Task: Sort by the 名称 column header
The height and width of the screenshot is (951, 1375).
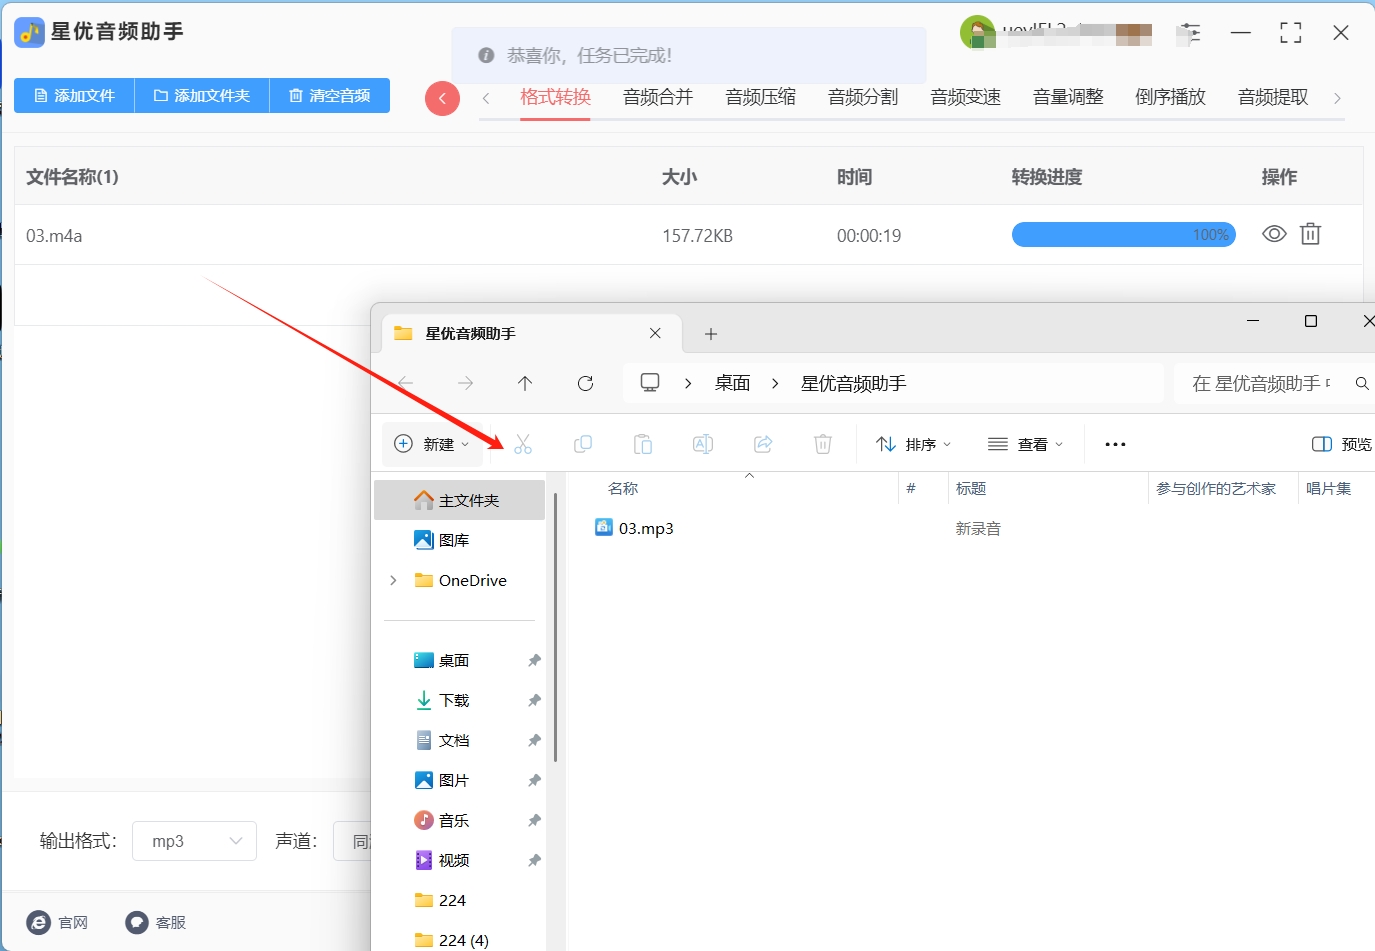Action: (x=623, y=488)
